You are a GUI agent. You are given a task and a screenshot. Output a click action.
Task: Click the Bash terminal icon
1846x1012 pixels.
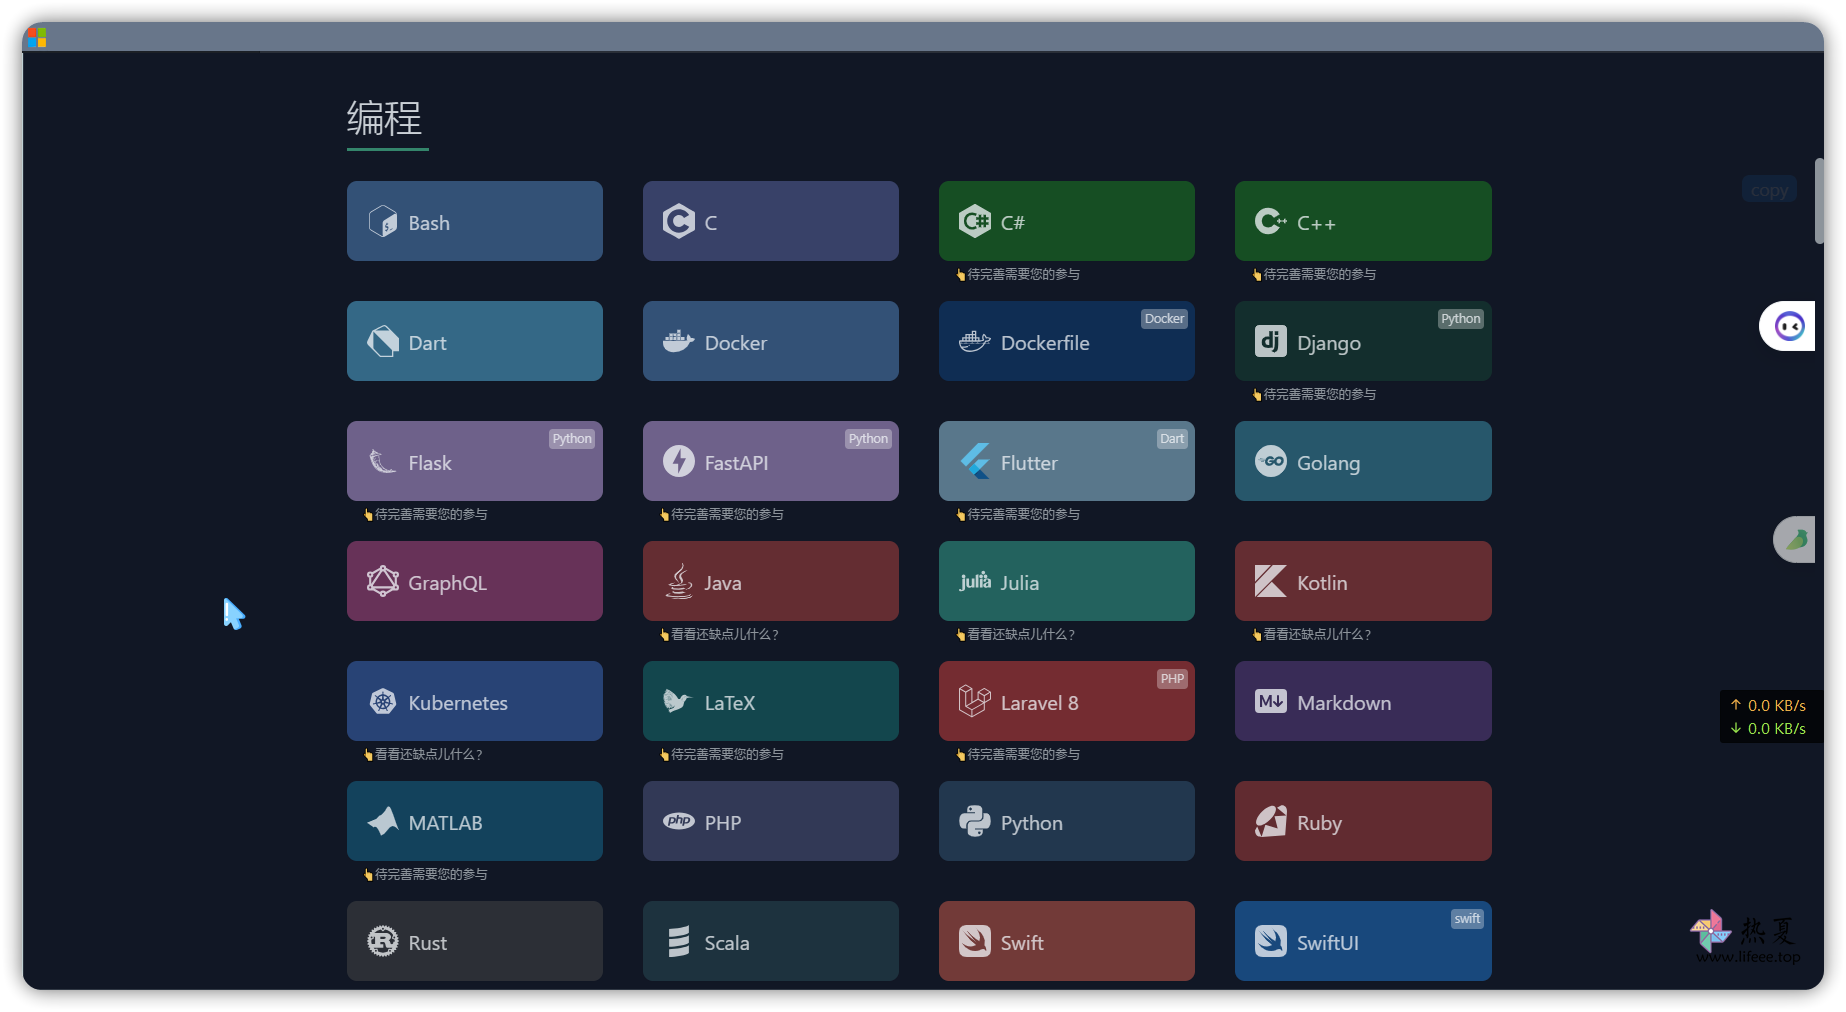[382, 221]
